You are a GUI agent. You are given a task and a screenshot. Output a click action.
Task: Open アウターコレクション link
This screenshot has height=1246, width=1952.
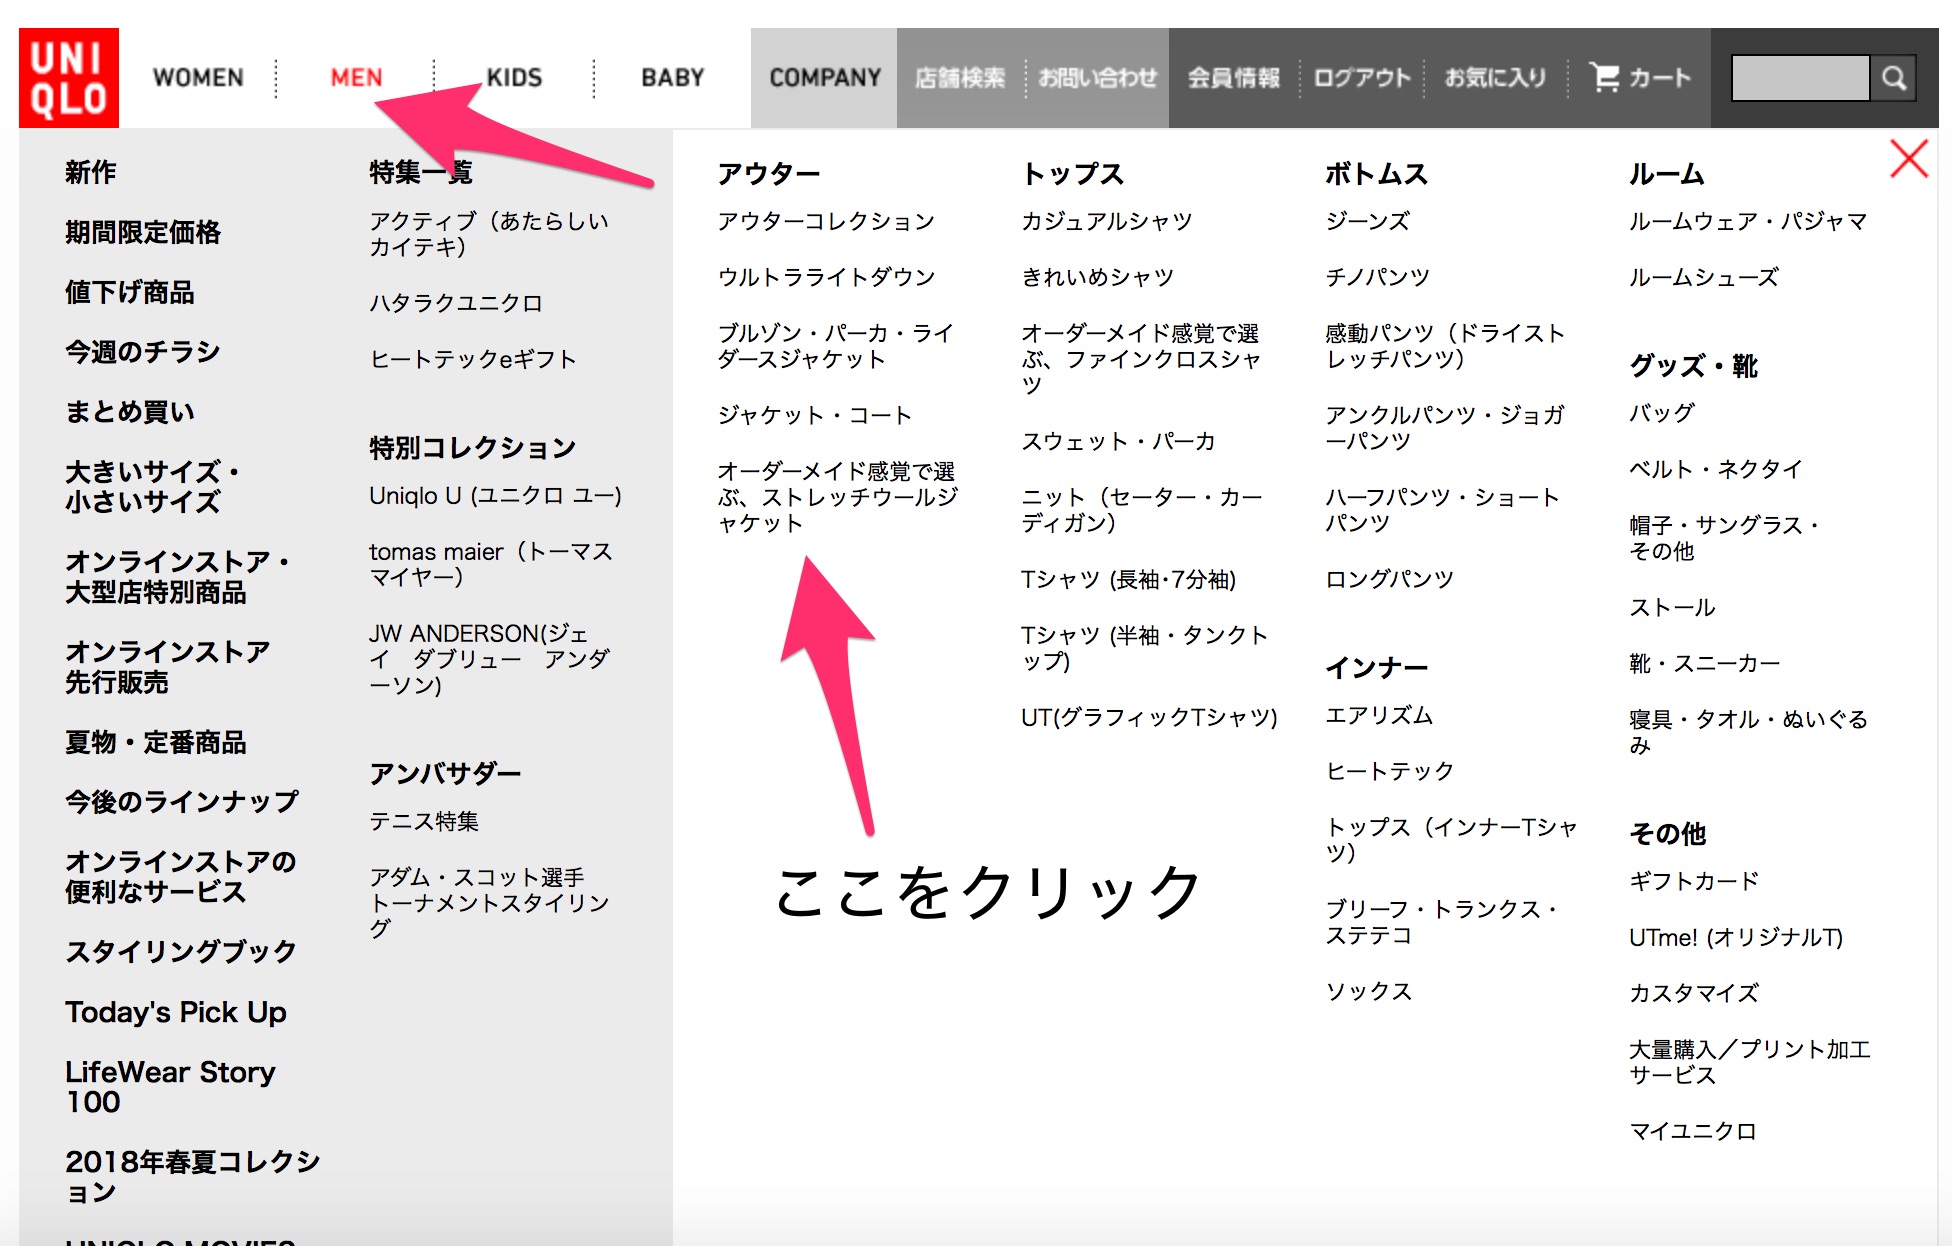click(826, 221)
